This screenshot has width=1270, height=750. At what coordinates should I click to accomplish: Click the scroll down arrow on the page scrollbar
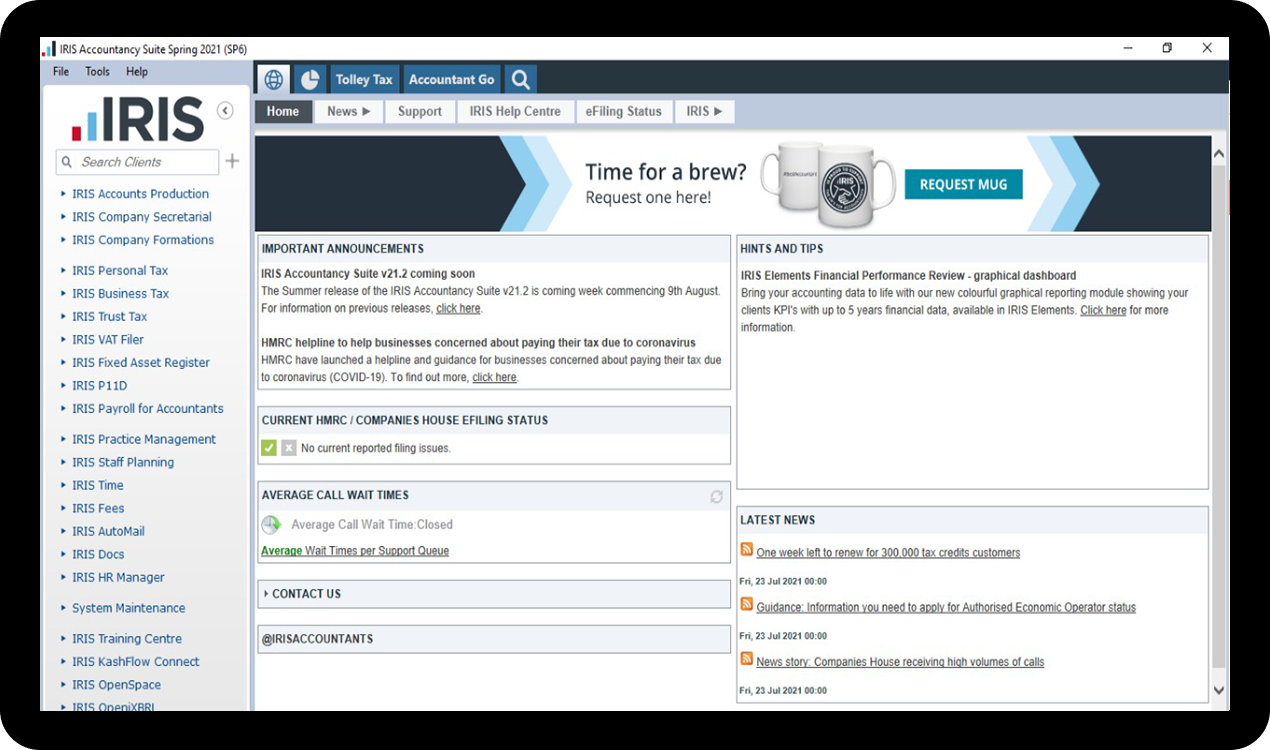pos(1218,690)
